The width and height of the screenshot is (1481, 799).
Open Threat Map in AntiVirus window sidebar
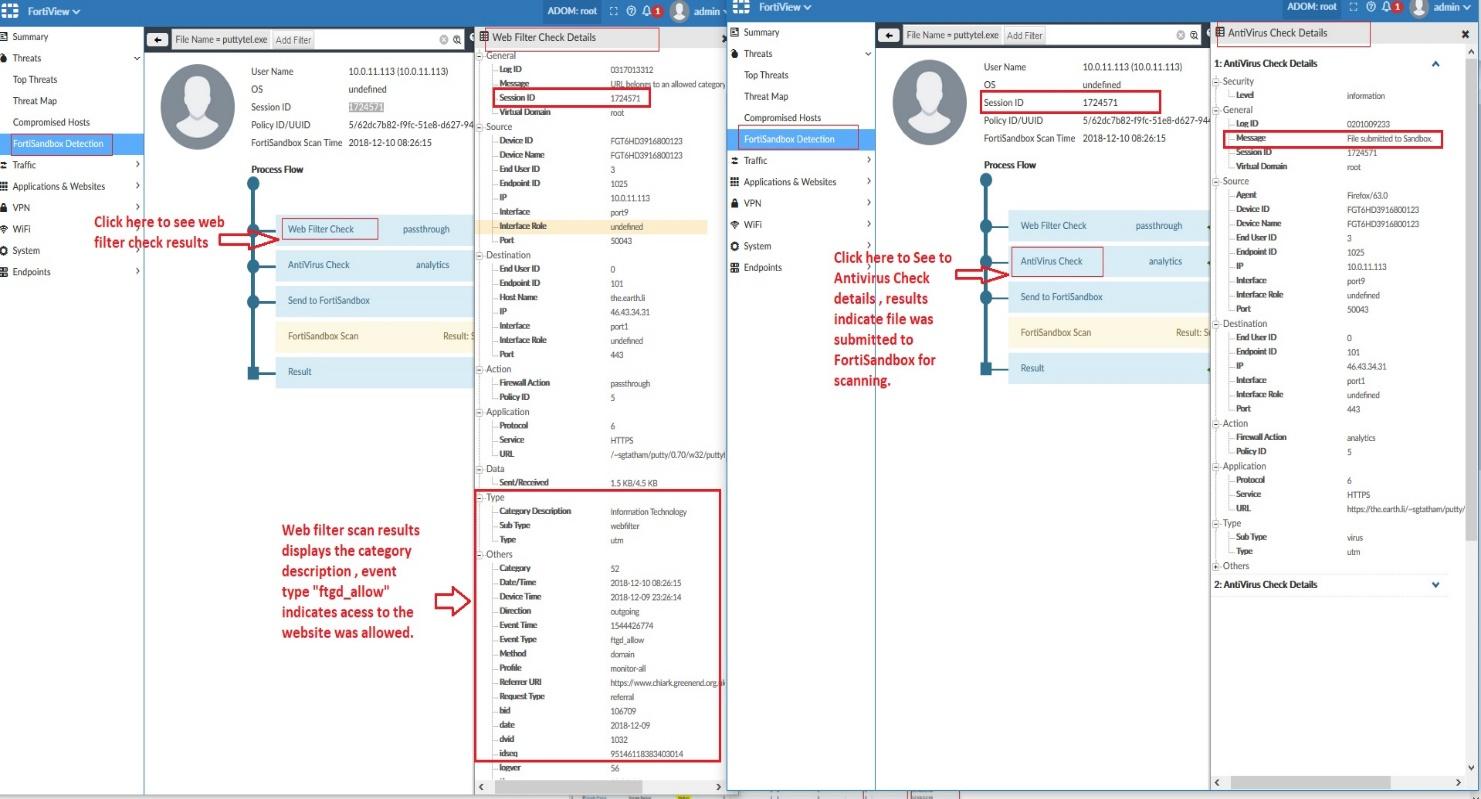[766, 97]
